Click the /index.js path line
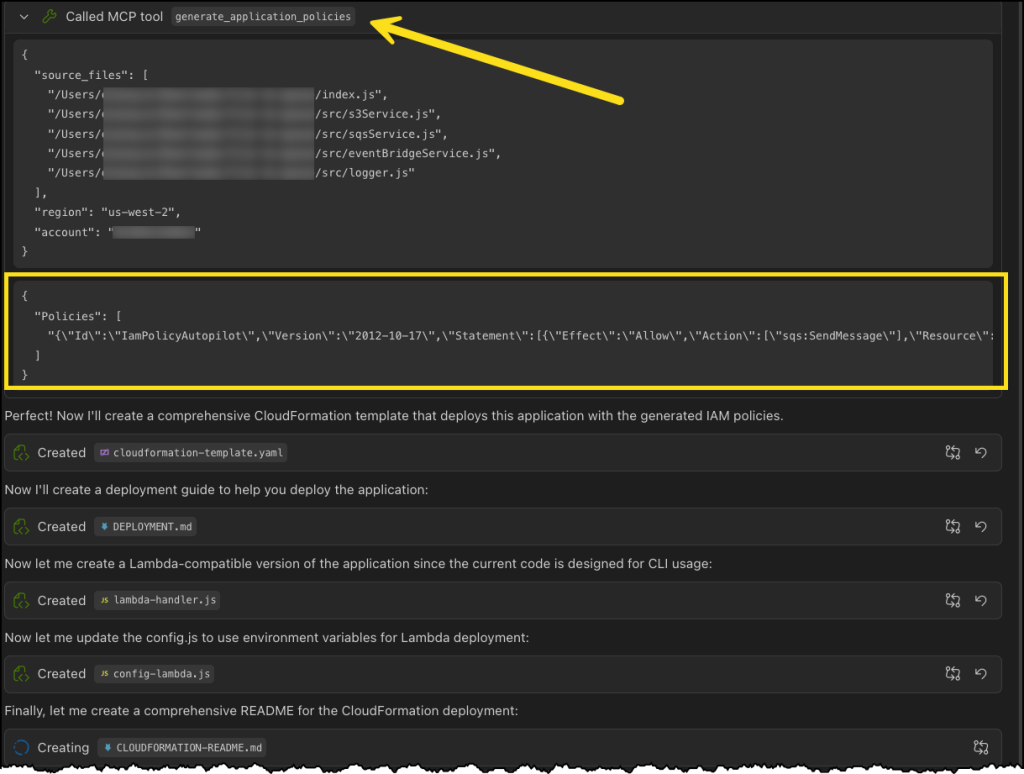 [x=217, y=94]
